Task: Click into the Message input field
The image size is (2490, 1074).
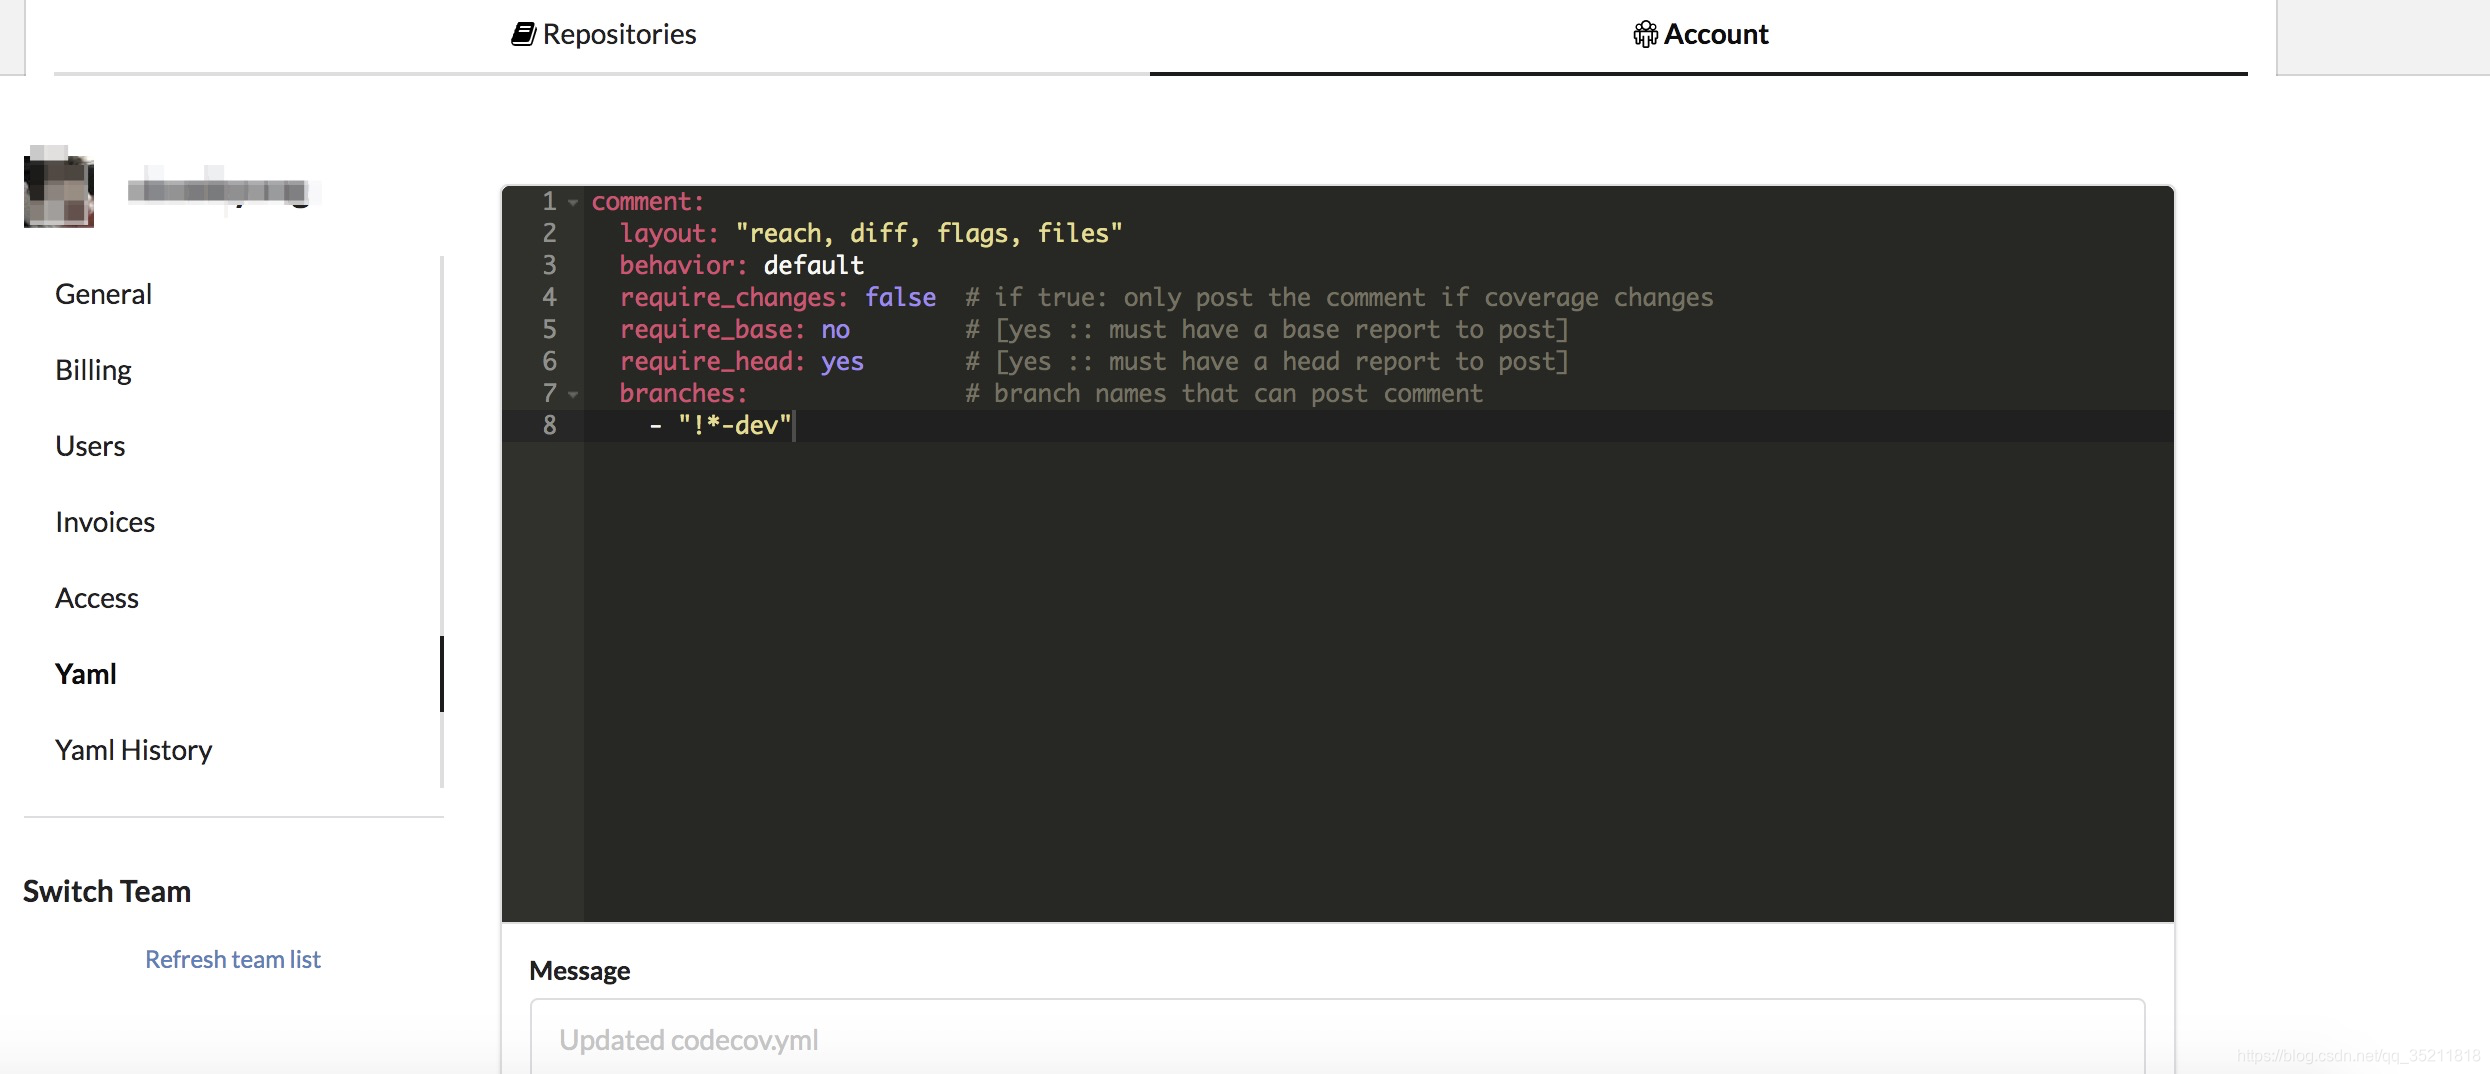Action: pos(1337,1038)
